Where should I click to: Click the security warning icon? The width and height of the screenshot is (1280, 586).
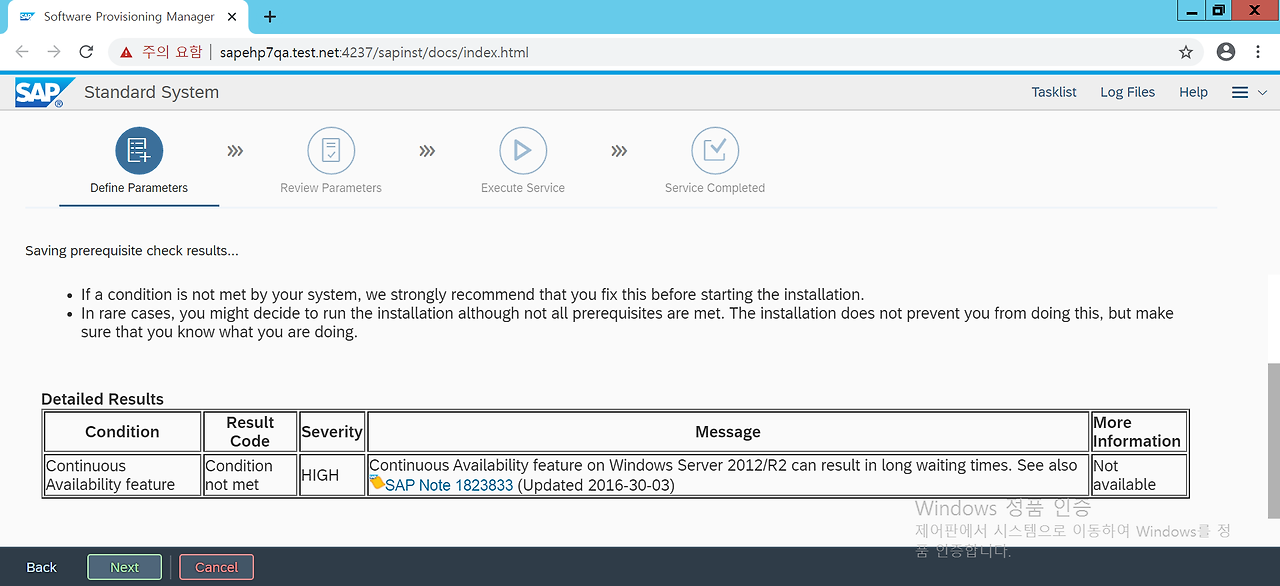click(x=126, y=52)
